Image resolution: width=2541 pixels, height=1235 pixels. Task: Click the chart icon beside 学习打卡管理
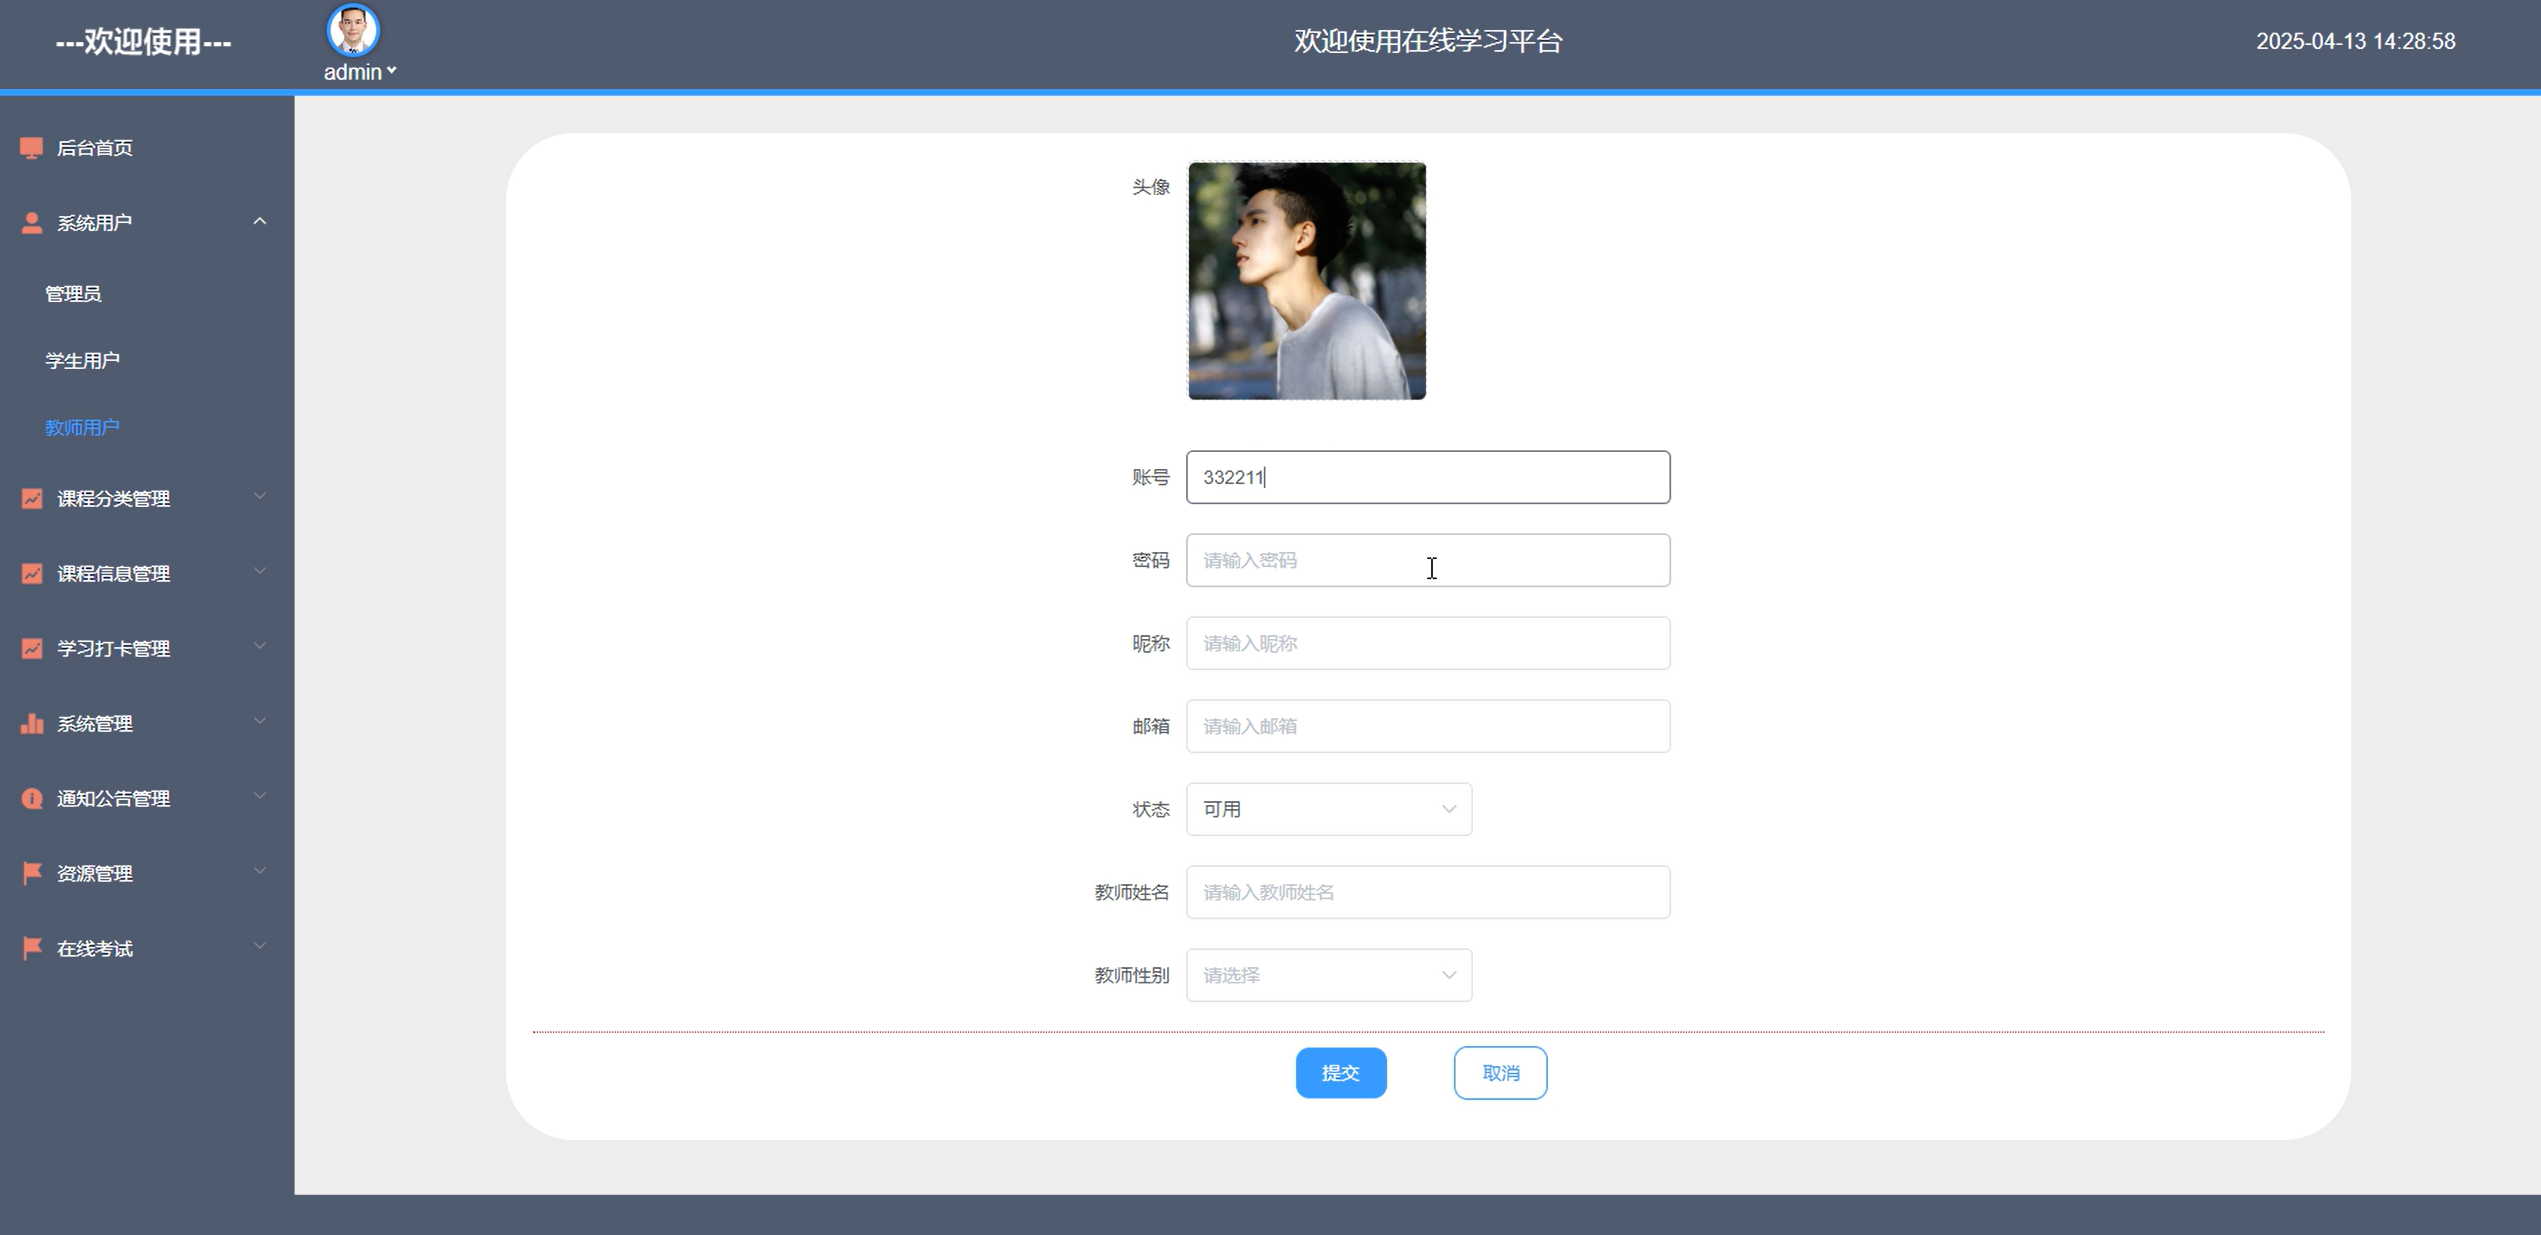[x=31, y=648]
